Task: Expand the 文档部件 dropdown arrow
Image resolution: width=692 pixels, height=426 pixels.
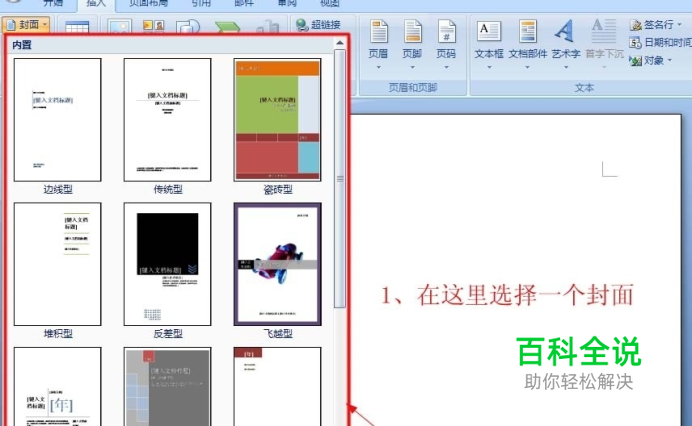Action: tap(527, 68)
